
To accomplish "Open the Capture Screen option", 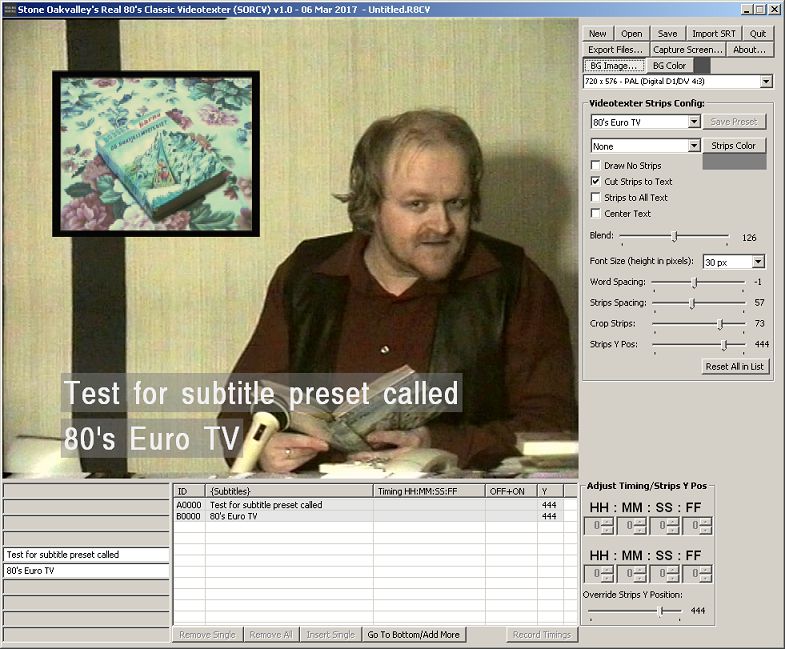I will tap(687, 49).
